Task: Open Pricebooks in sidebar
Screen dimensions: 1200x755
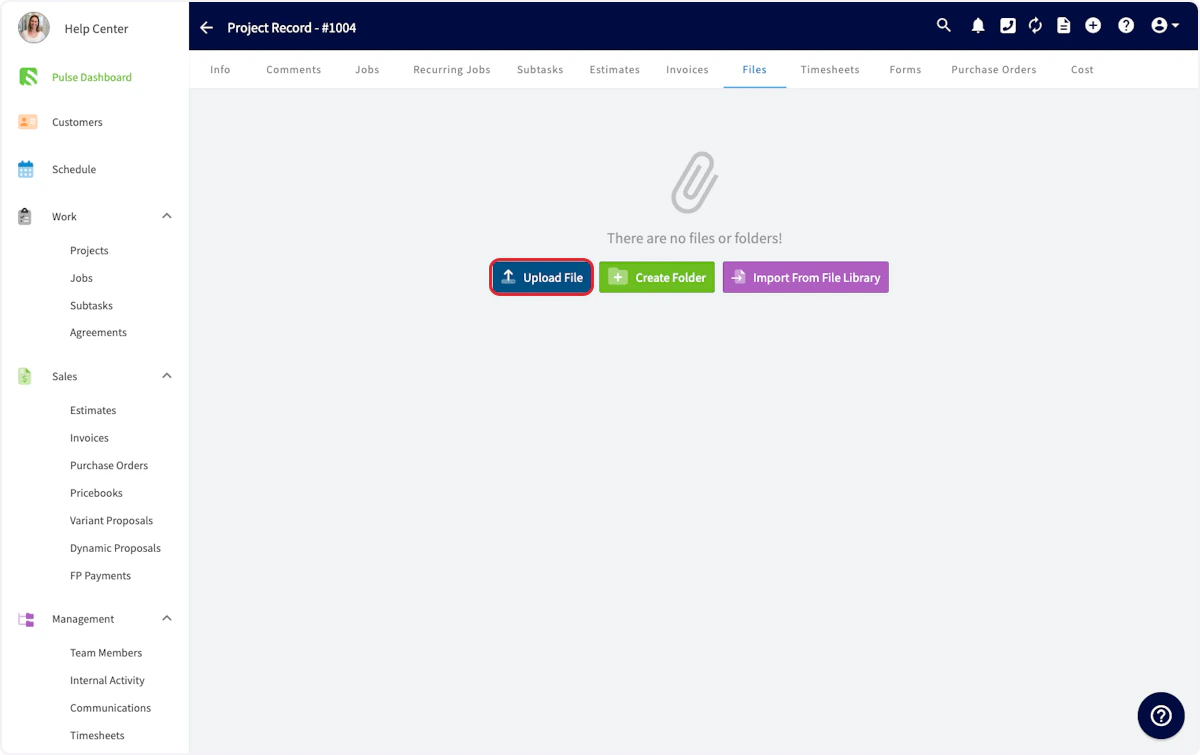Action: (x=96, y=493)
